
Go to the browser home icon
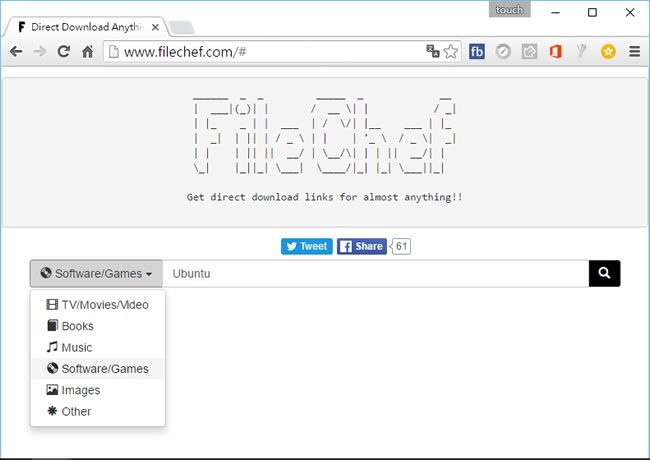(x=87, y=52)
